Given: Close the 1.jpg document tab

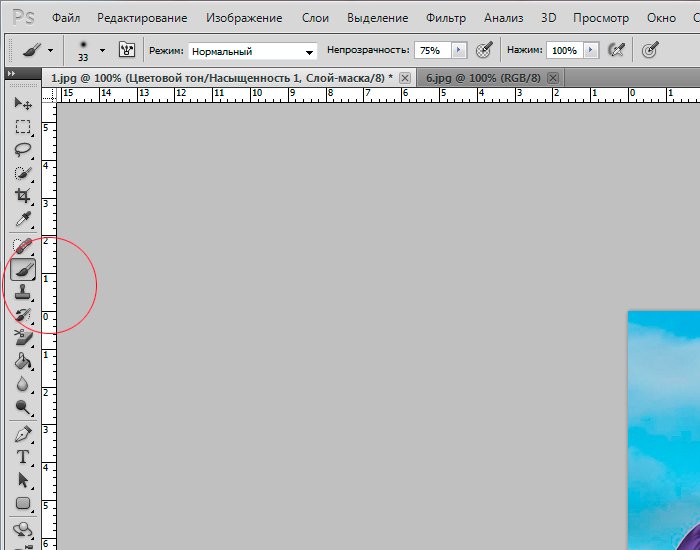Looking at the screenshot, I should point(404,78).
